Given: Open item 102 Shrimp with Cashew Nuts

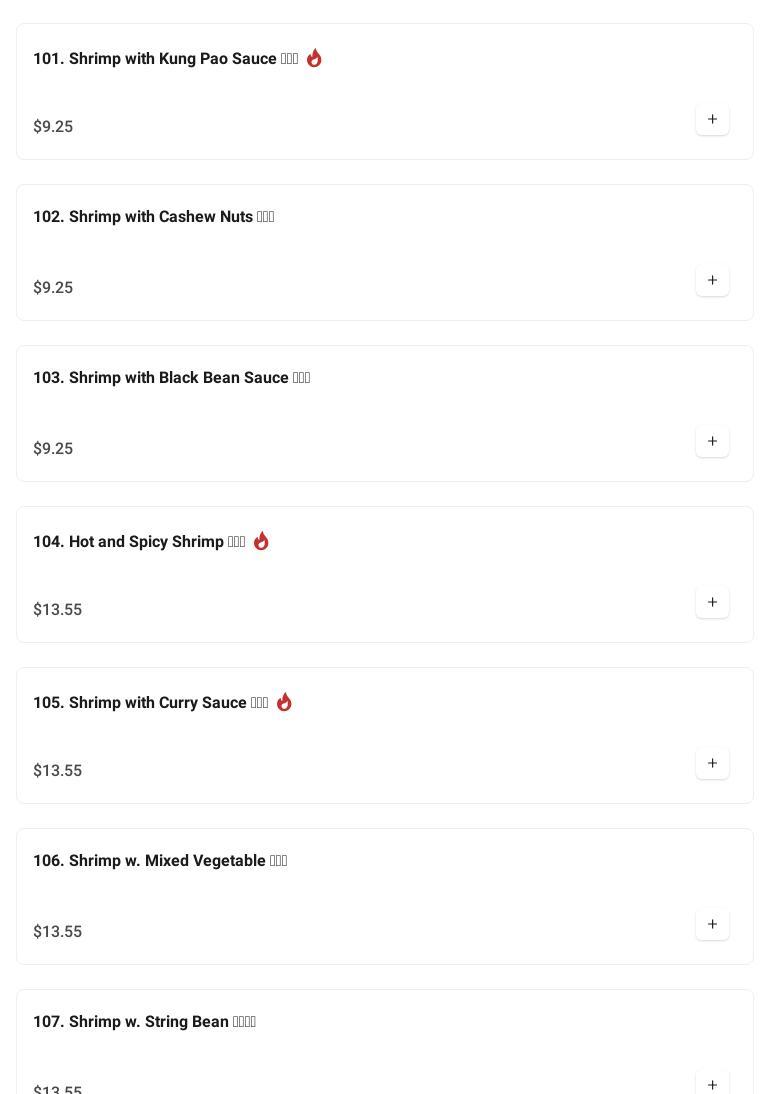Looking at the screenshot, I should [x=153, y=217].
